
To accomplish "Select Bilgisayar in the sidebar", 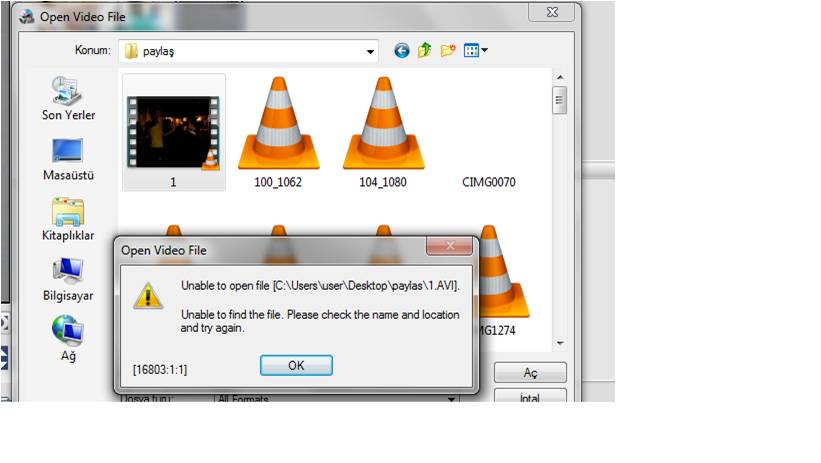I will click(68, 280).
